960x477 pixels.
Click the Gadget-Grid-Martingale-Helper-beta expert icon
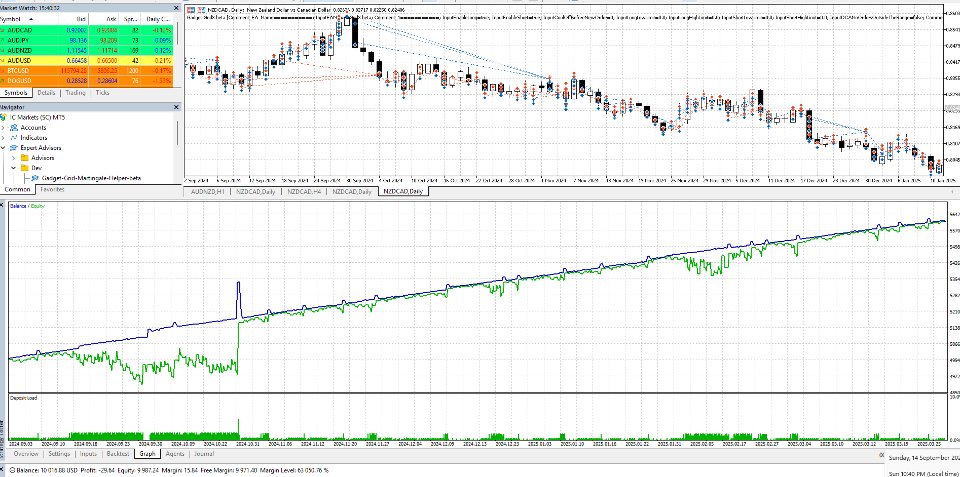35,178
